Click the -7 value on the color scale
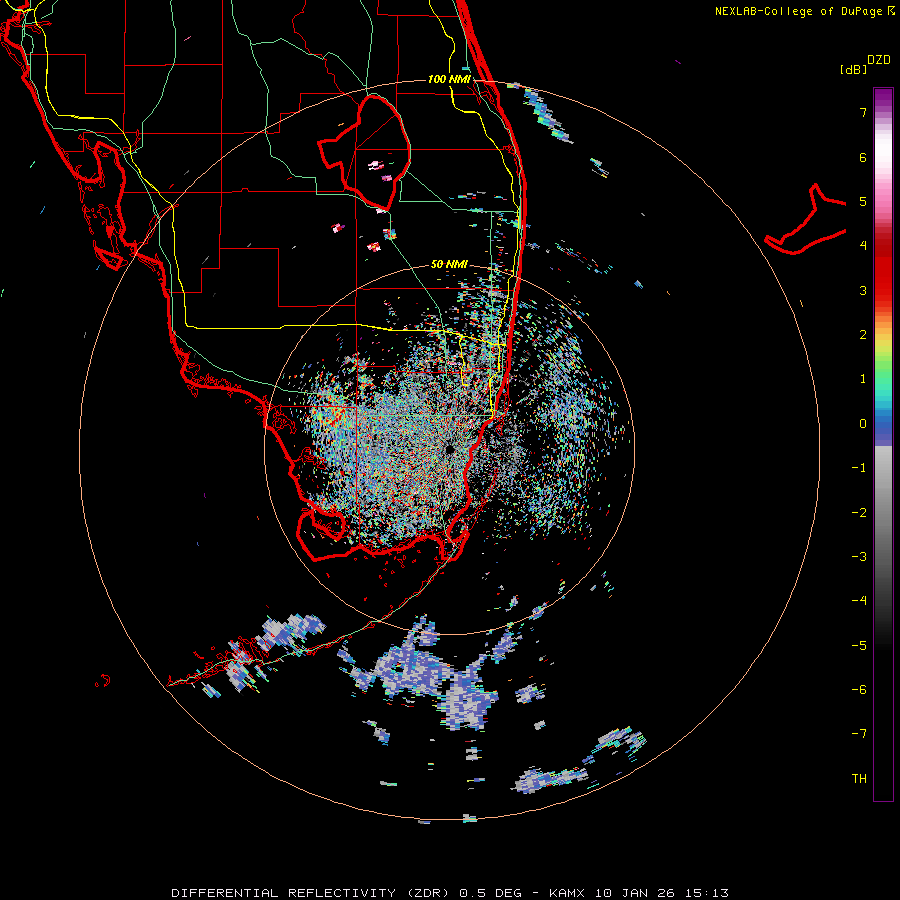Screen dimensions: 900x900 point(859,734)
